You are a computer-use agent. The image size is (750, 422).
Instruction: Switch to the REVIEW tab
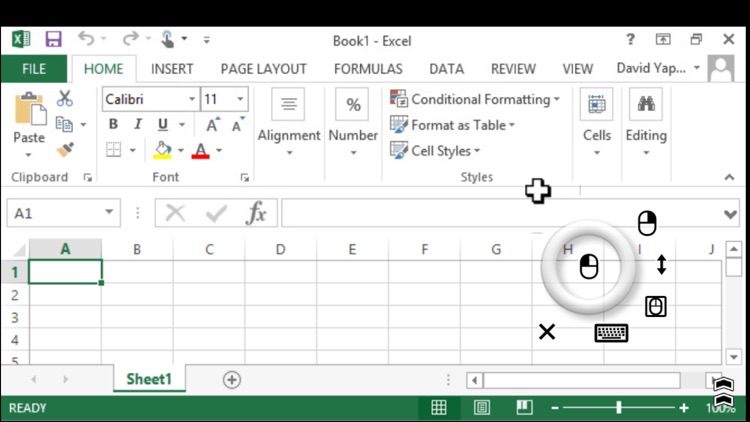click(513, 69)
